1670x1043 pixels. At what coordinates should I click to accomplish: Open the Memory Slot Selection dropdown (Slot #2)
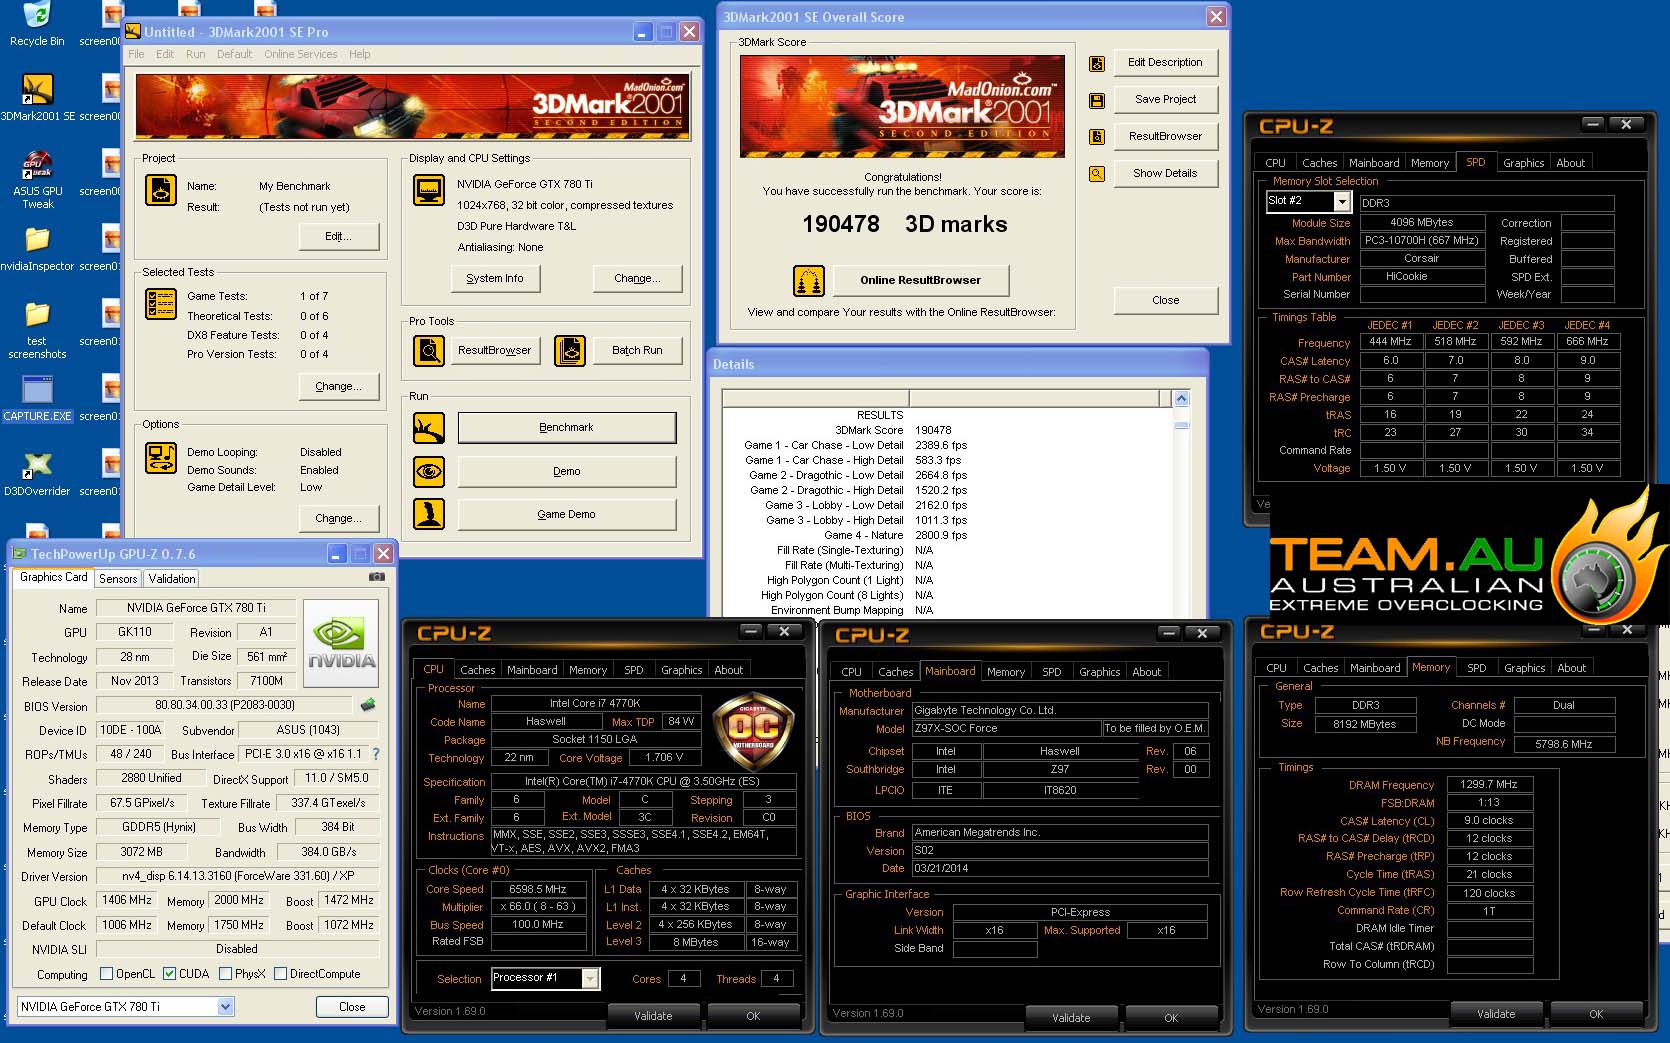(x=1343, y=202)
